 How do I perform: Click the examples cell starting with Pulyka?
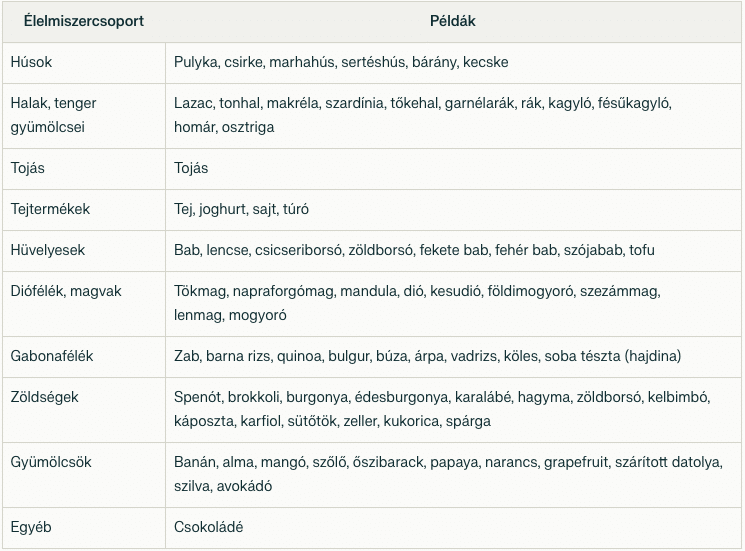coord(340,62)
